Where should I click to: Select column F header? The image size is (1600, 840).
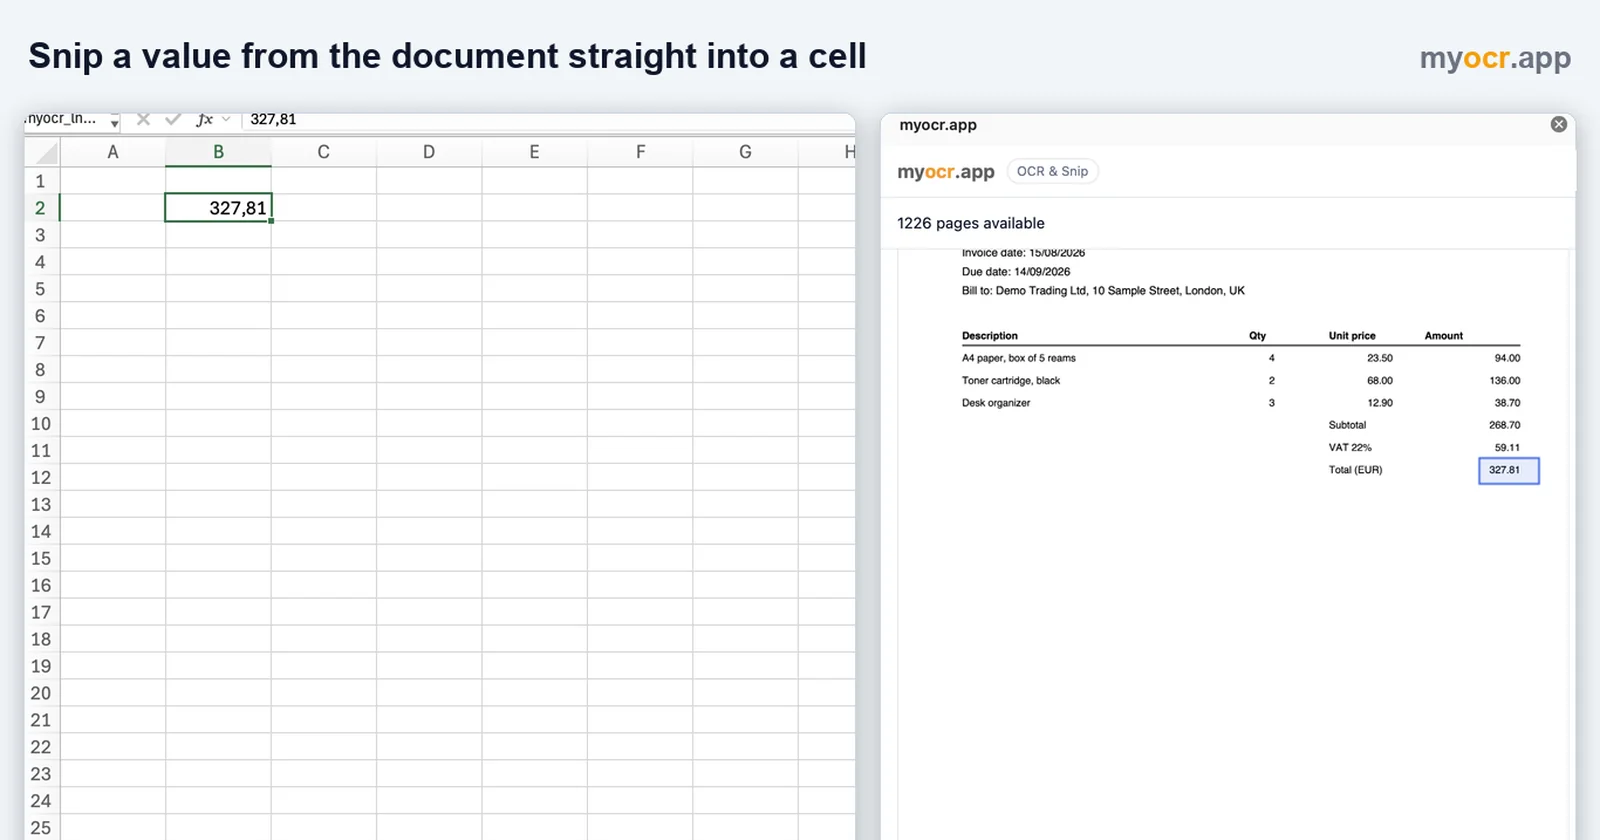[640, 152]
